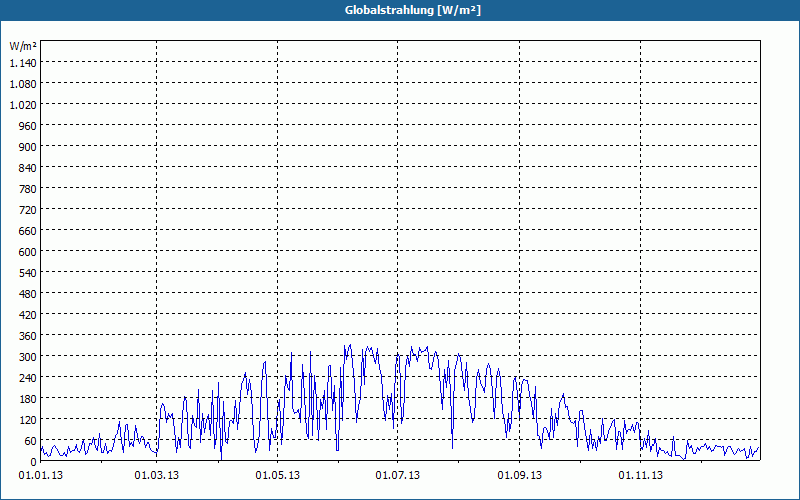Select the 960 y-axis label
This screenshot has width=800, height=500.
[28, 126]
